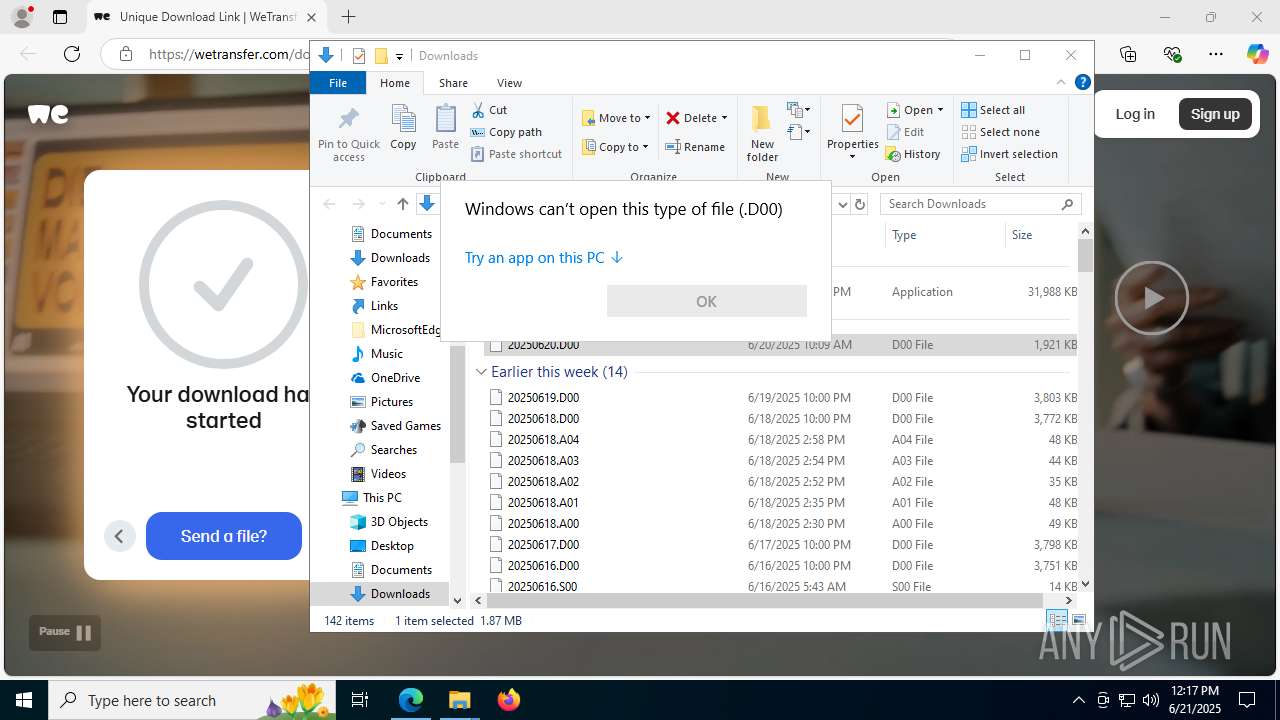This screenshot has width=1280, height=720.
Task: Click Invert selection in ribbon
Action: point(1009,154)
